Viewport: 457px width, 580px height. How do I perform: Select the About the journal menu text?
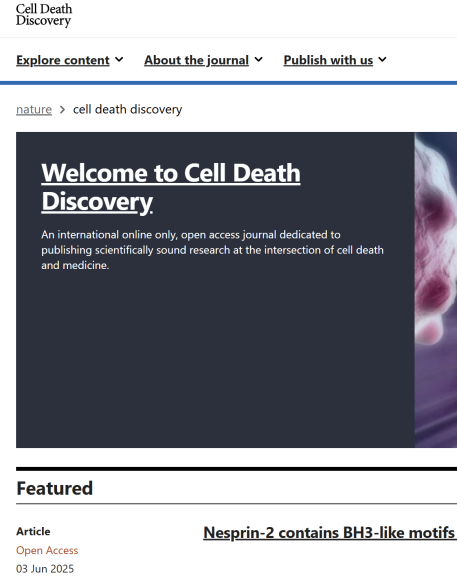click(x=196, y=60)
